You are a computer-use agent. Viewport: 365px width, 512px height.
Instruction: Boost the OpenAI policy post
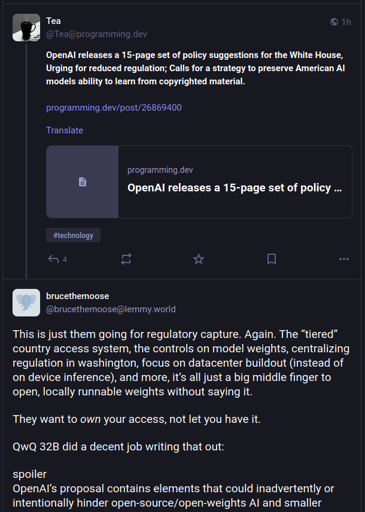point(126,259)
